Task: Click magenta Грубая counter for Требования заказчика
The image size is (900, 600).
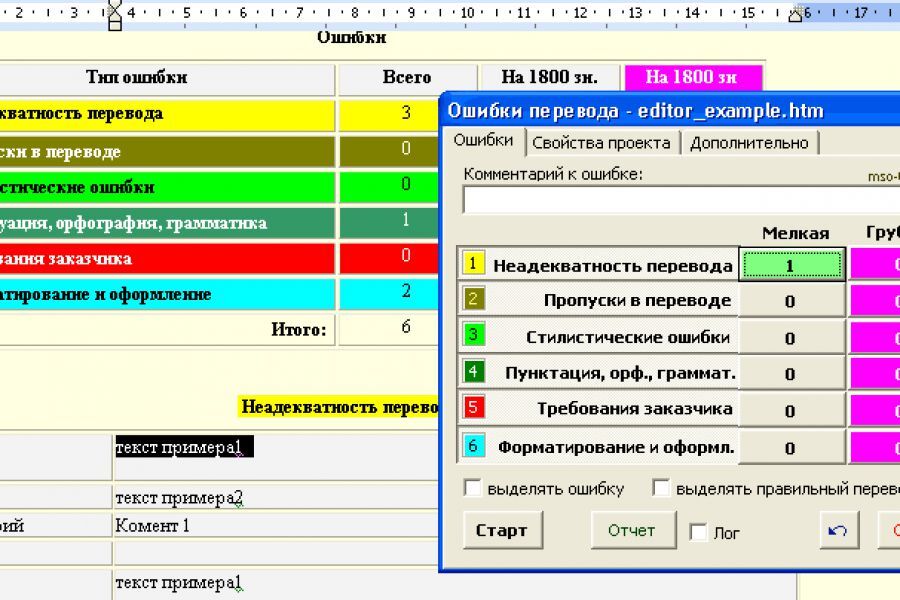Action: 875,410
